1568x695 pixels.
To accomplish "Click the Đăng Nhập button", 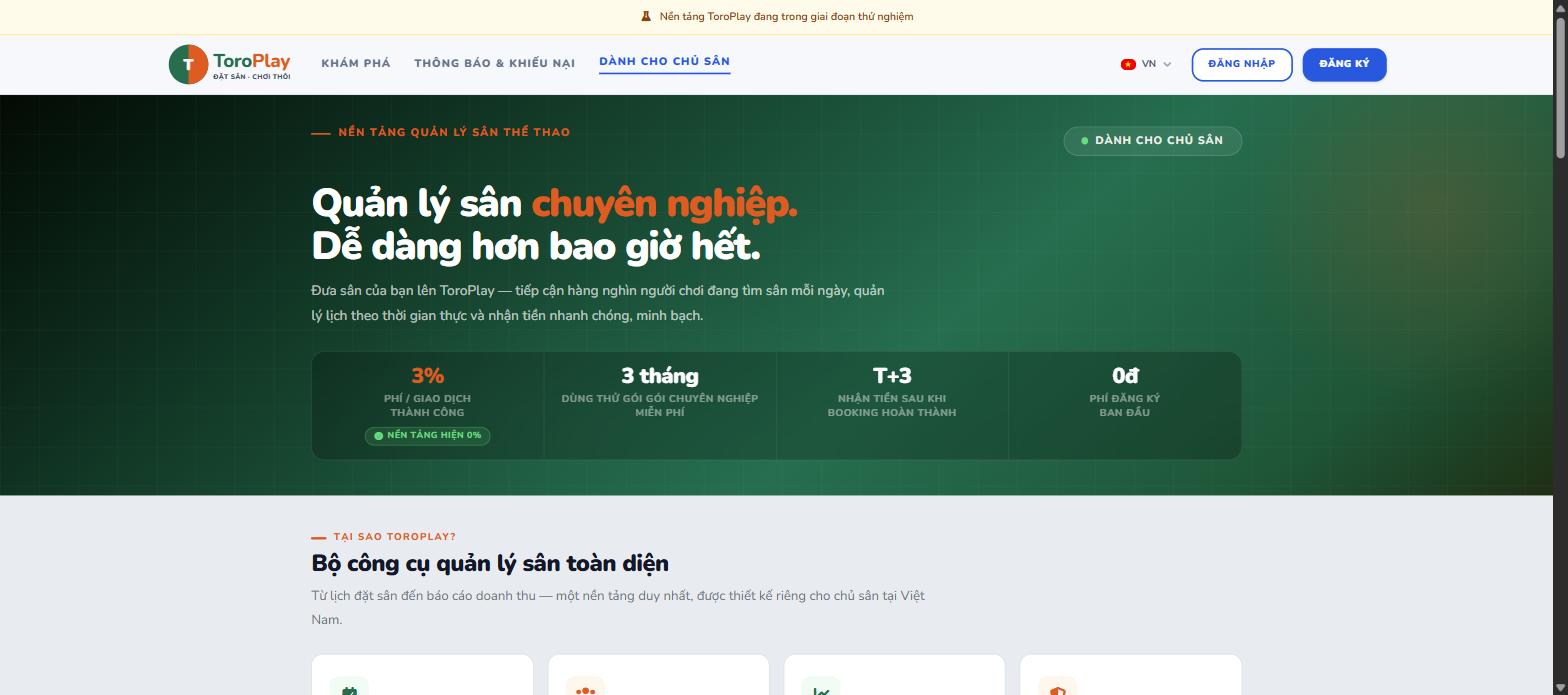I will [1241, 64].
